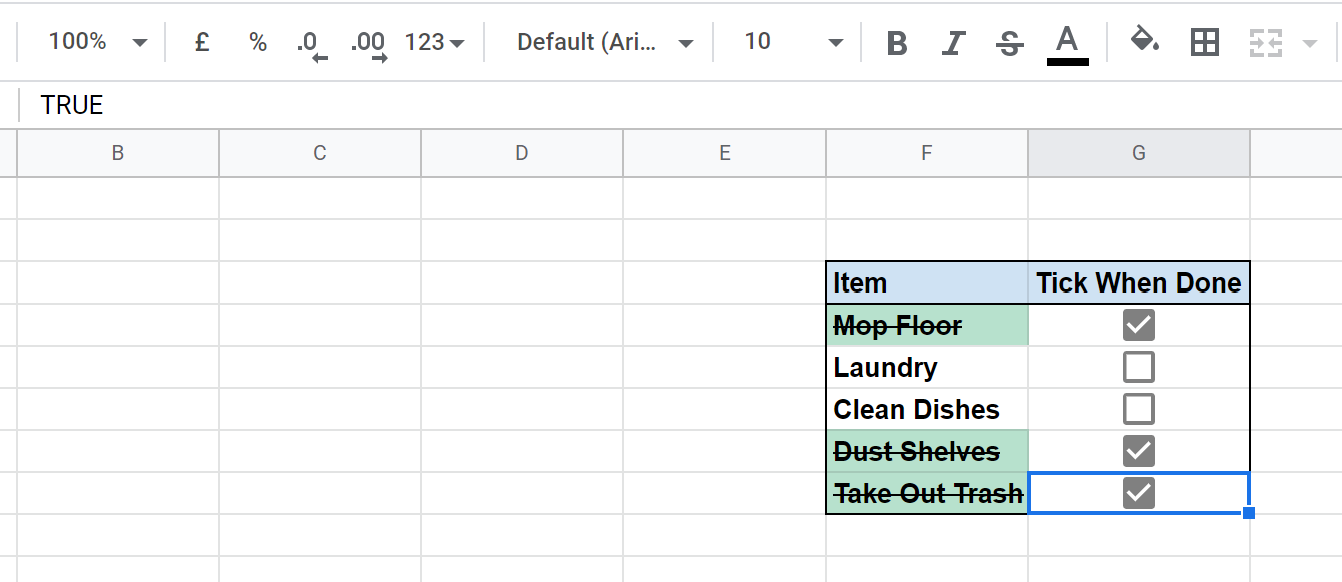Open the borders menu

[x=1204, y=42]
